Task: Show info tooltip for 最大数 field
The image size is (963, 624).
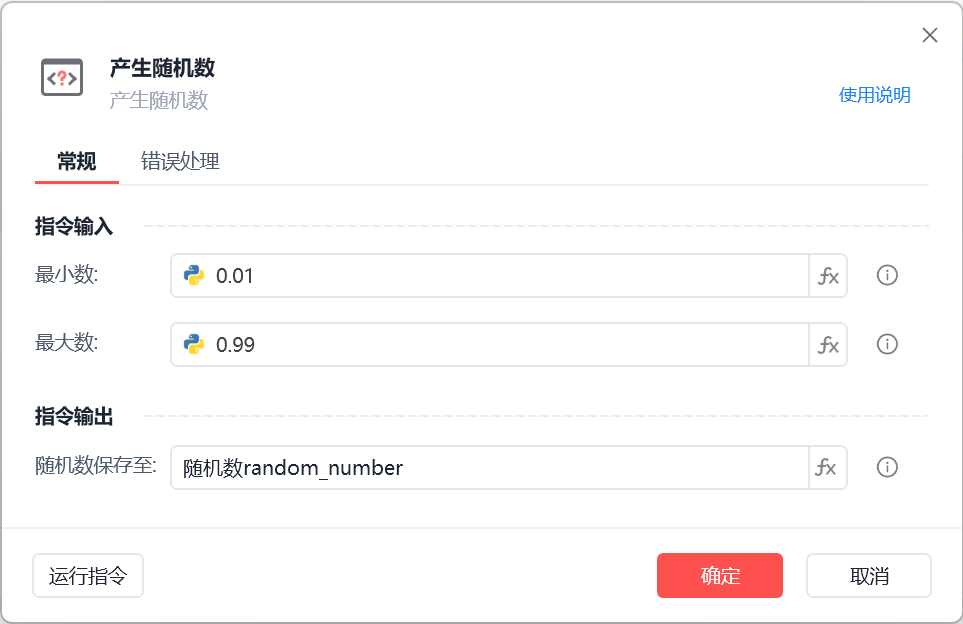Action: click(x=887, y=344)
